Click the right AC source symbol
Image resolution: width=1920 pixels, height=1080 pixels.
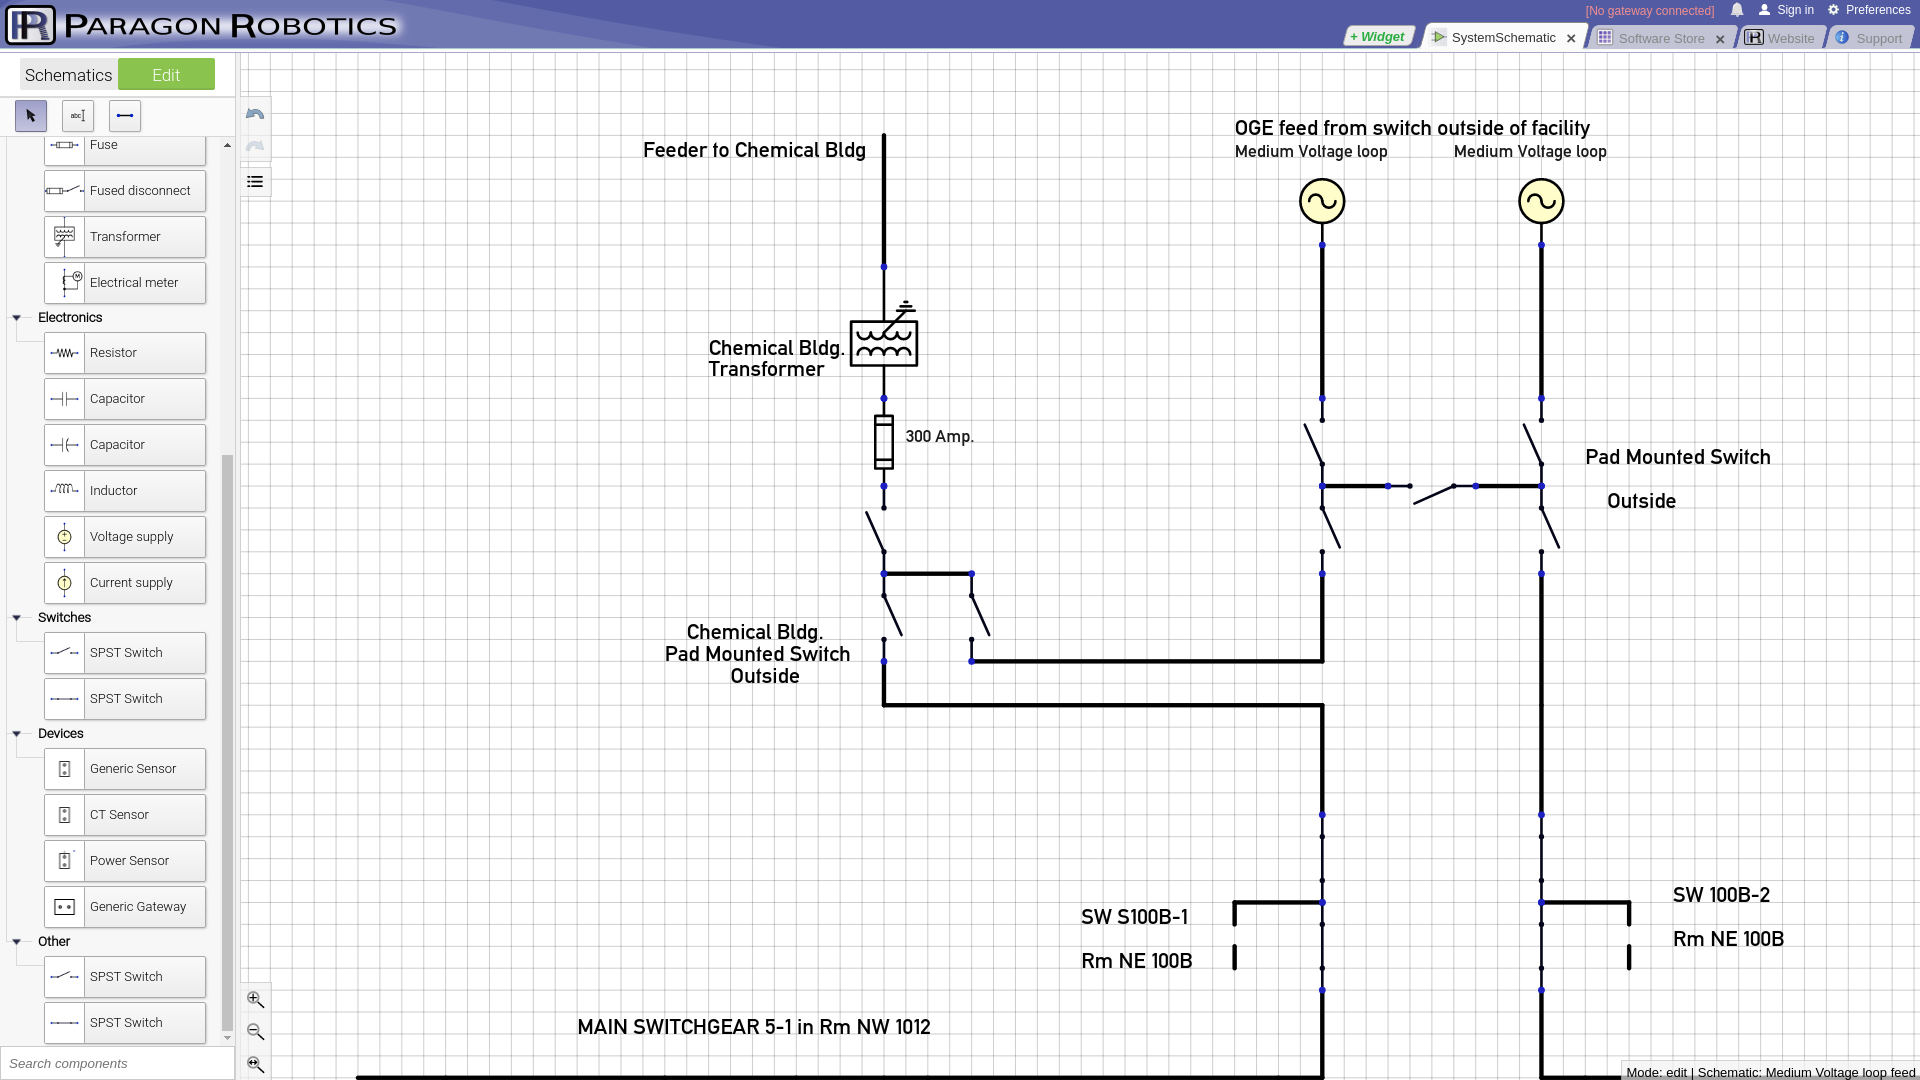1541,201
